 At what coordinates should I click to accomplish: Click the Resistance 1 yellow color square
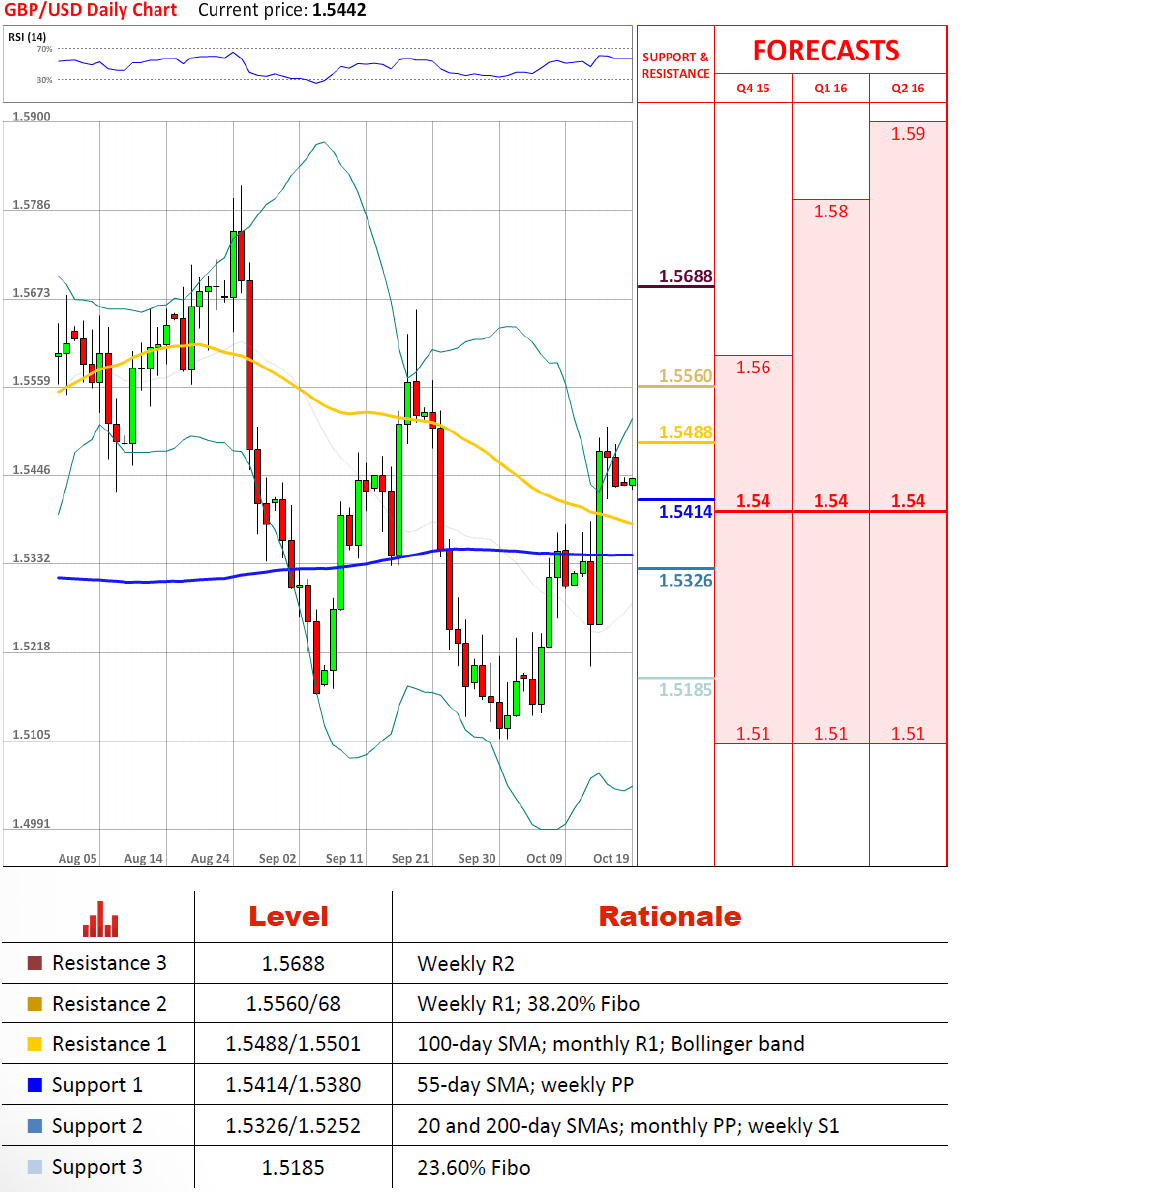(x=34, y=1044)
